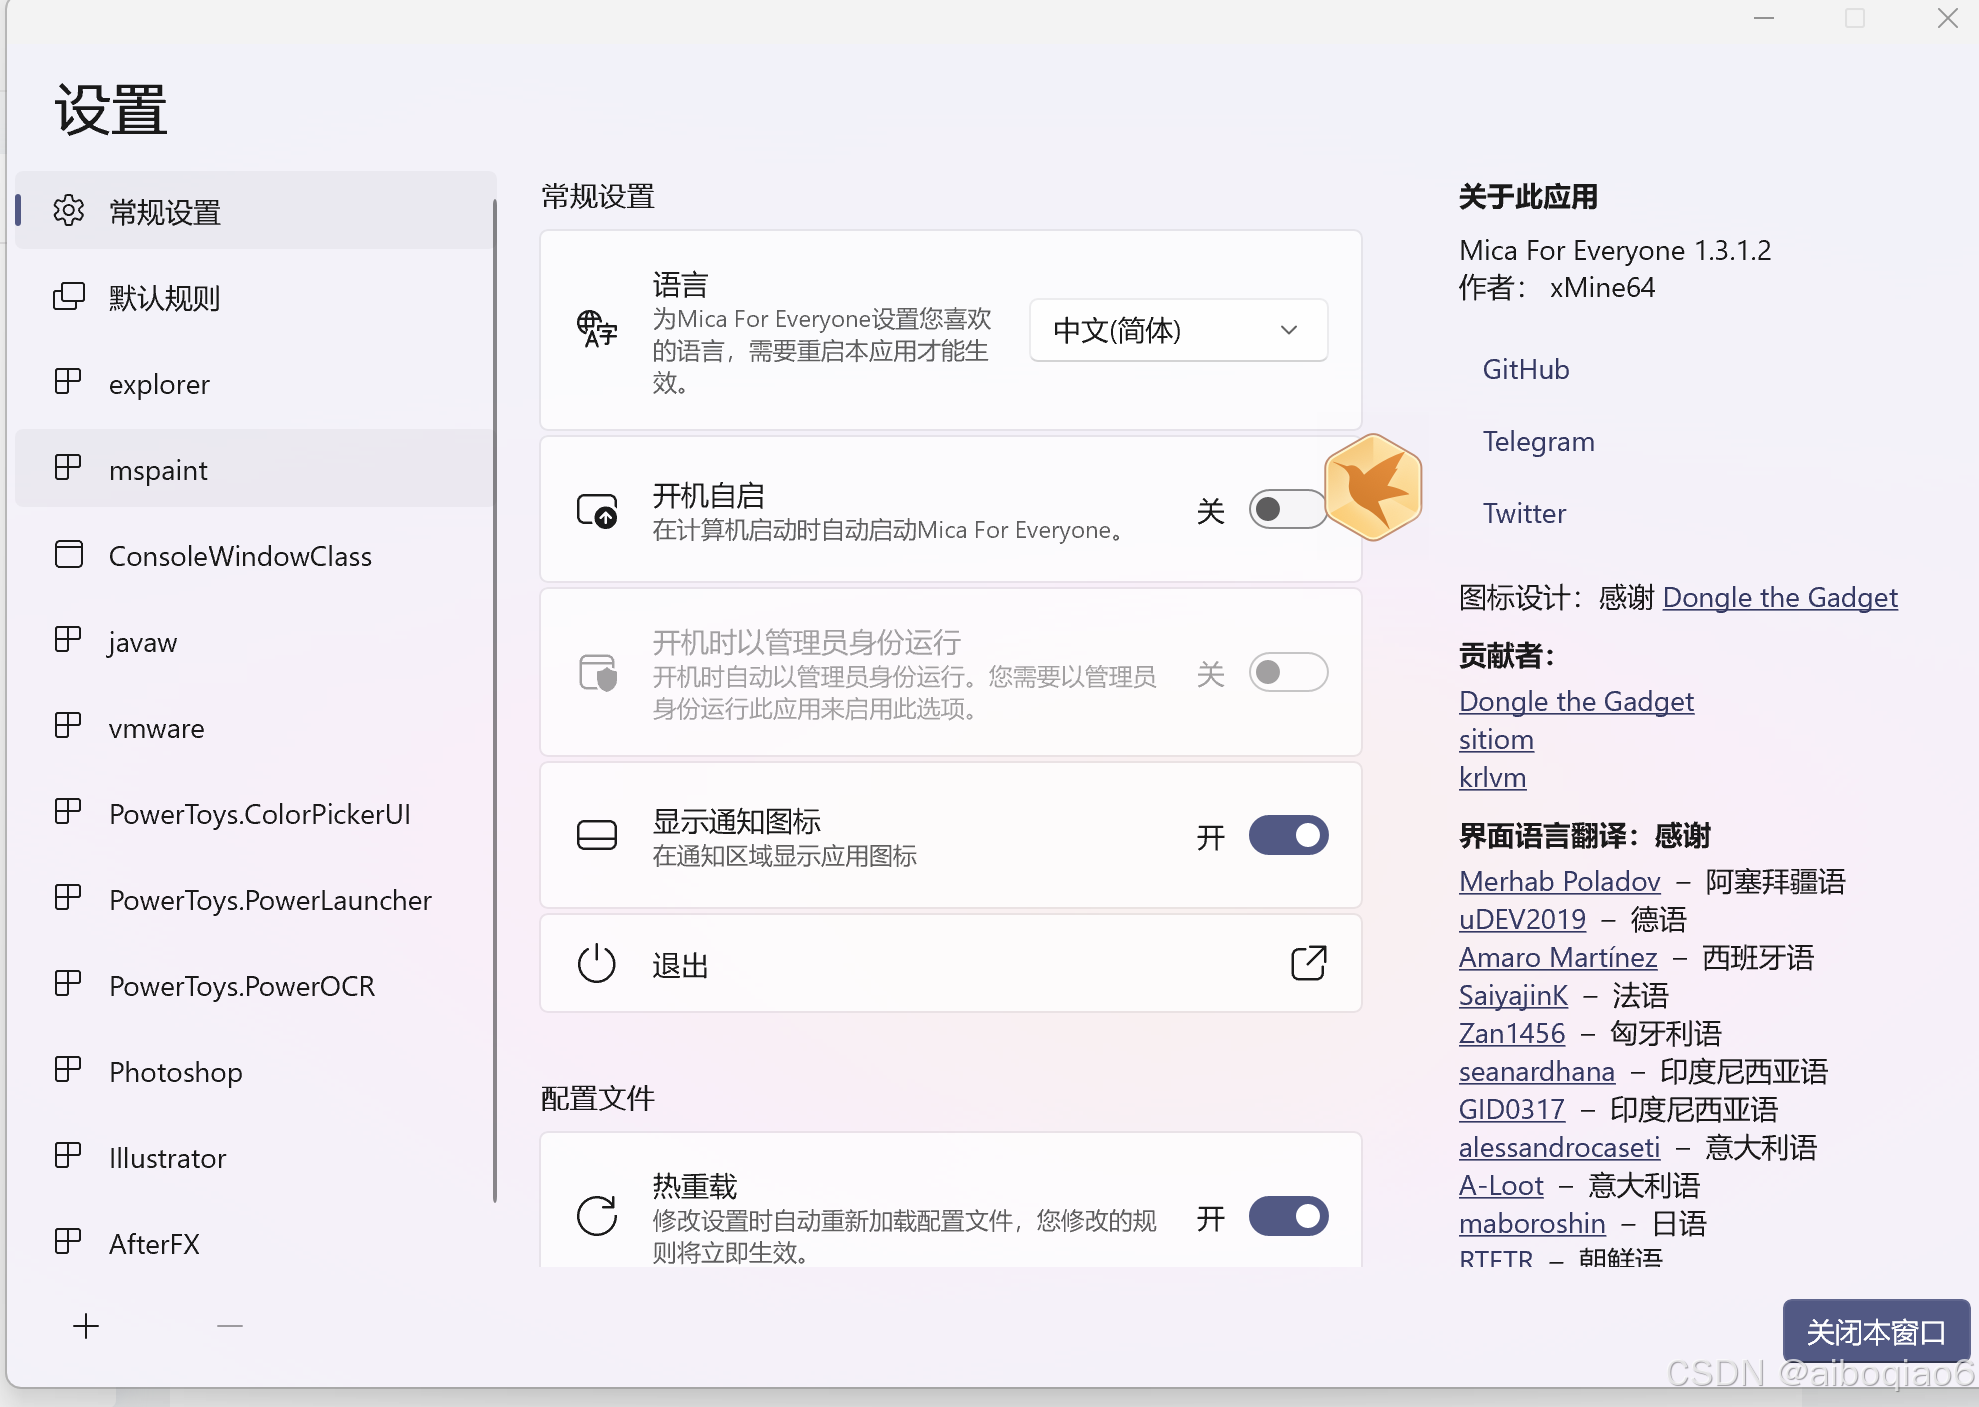1979x1407 pixels.
Task: Select the explorer rule
Action: tap(255, 383)
